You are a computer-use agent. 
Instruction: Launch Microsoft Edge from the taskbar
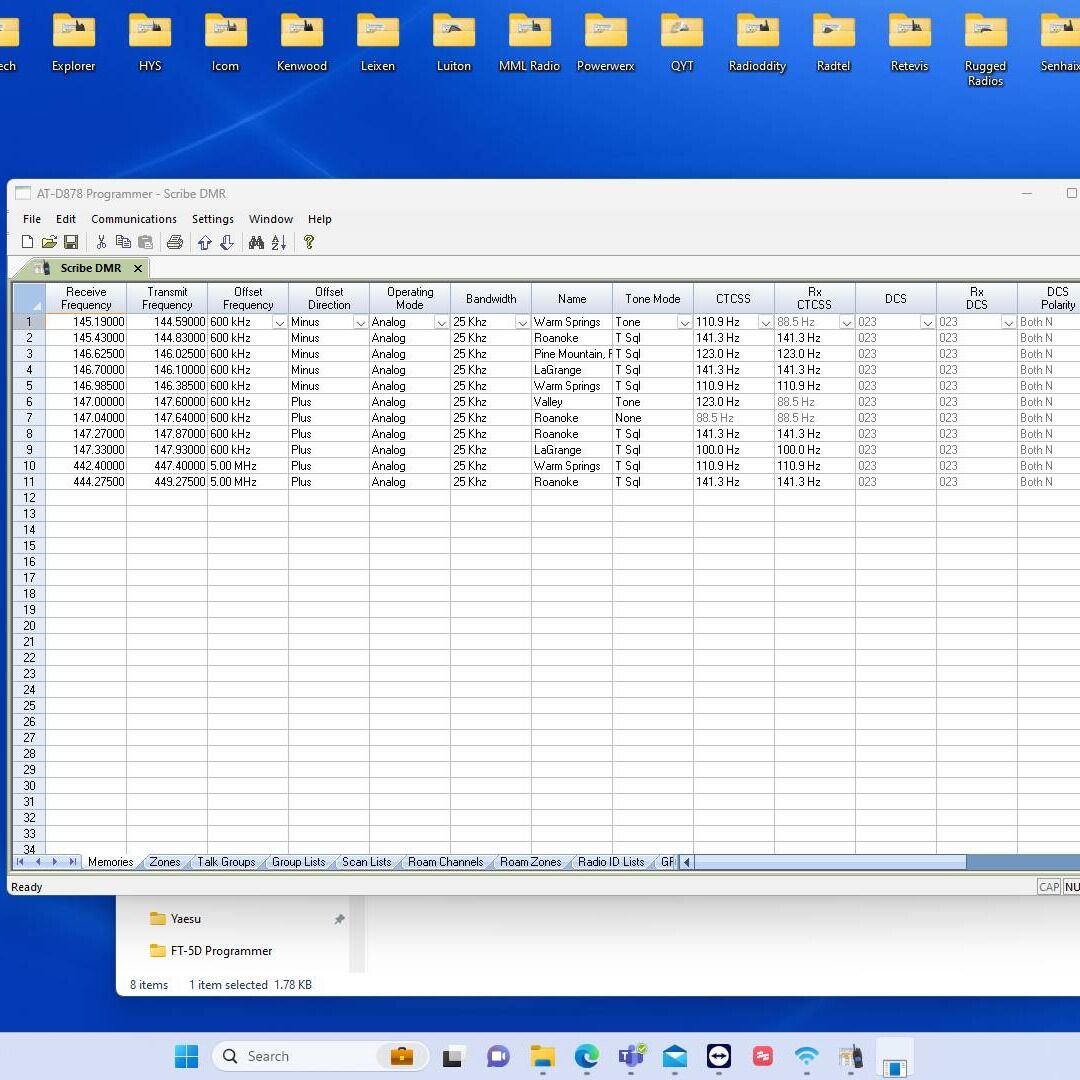click(587, 1056)
